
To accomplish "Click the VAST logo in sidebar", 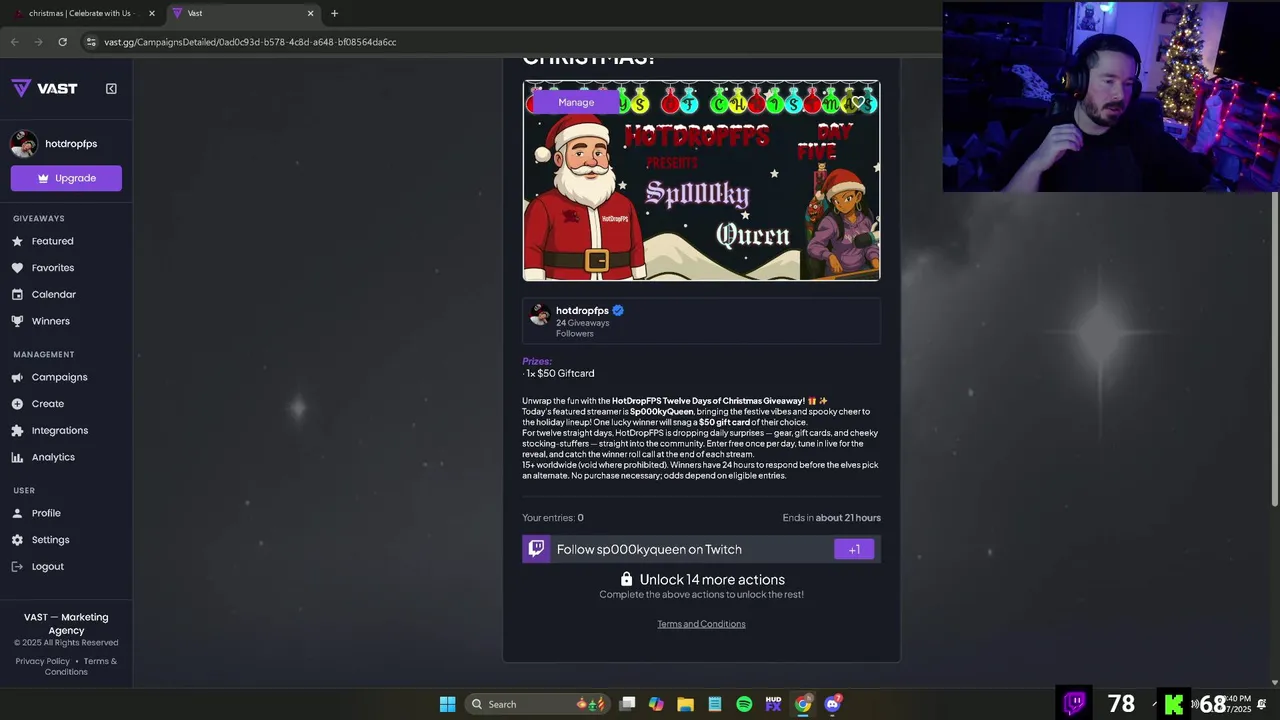I will (44, 88).
